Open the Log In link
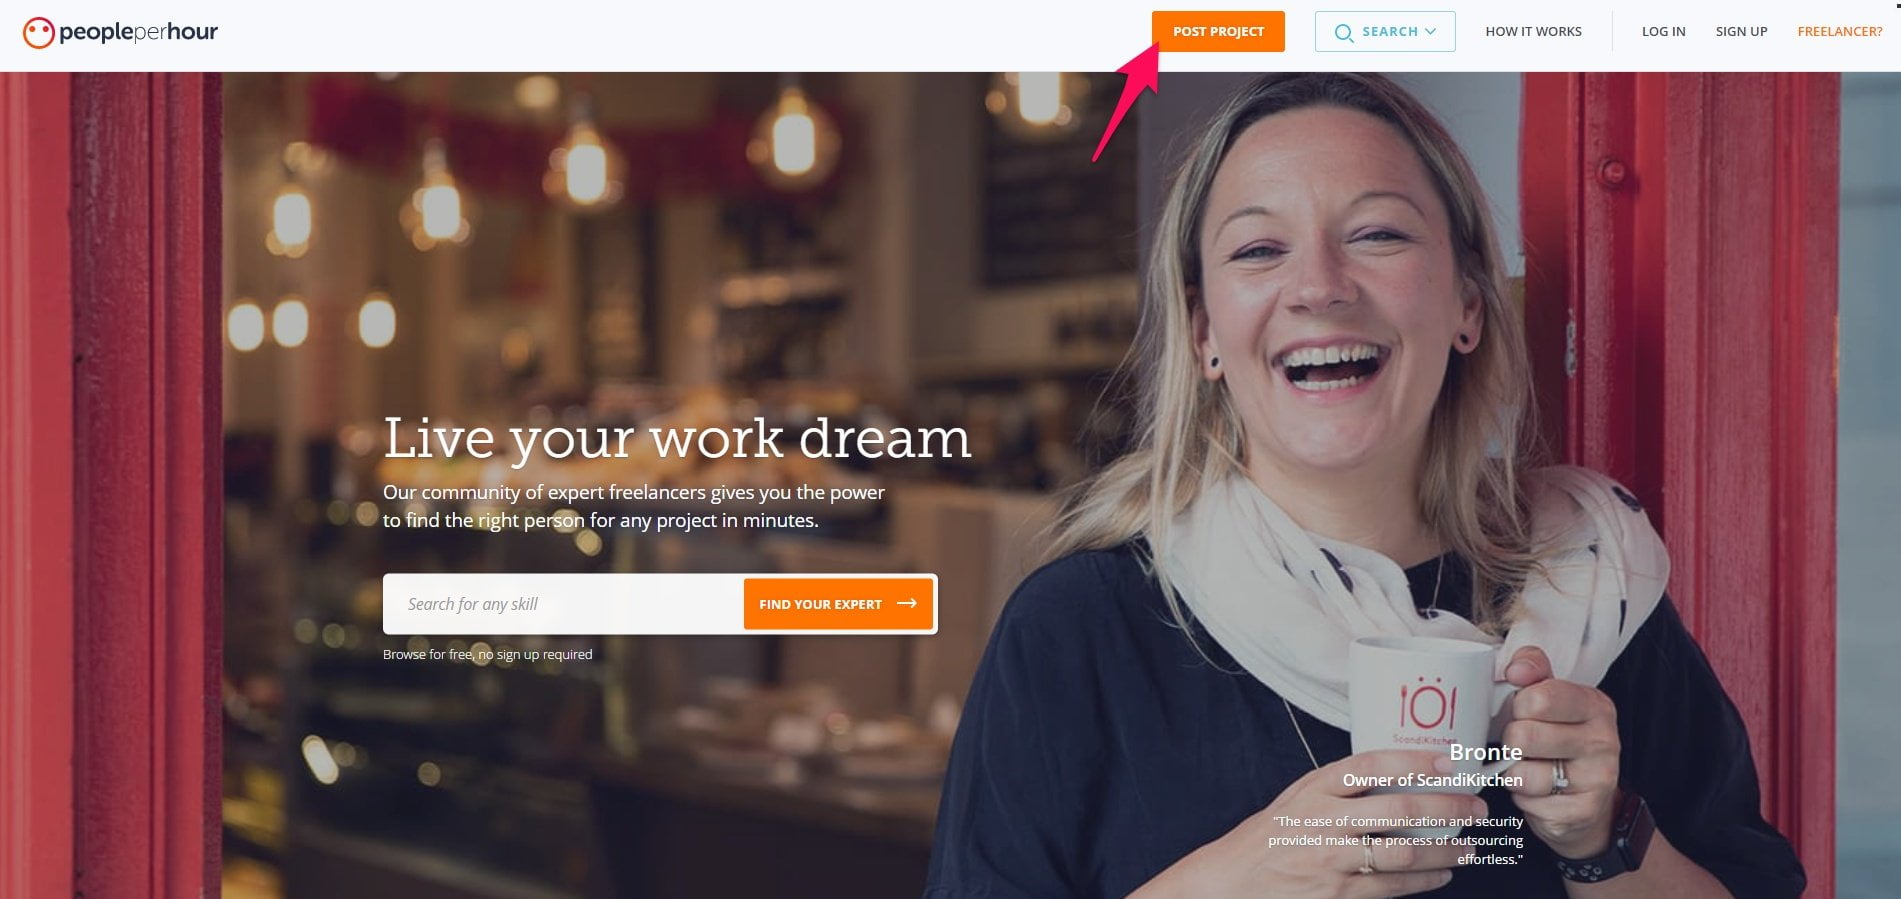 click(1663, 32)
